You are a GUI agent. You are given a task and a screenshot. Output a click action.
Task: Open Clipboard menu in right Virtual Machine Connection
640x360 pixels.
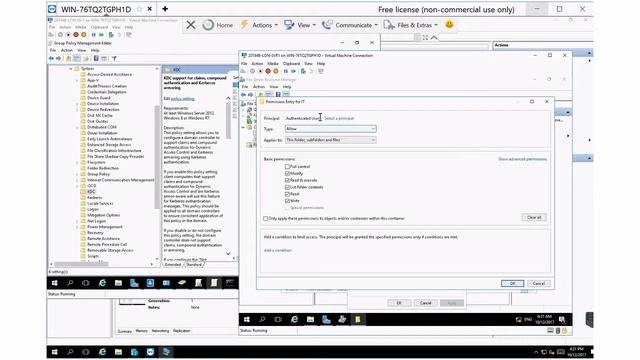point(291,64)
